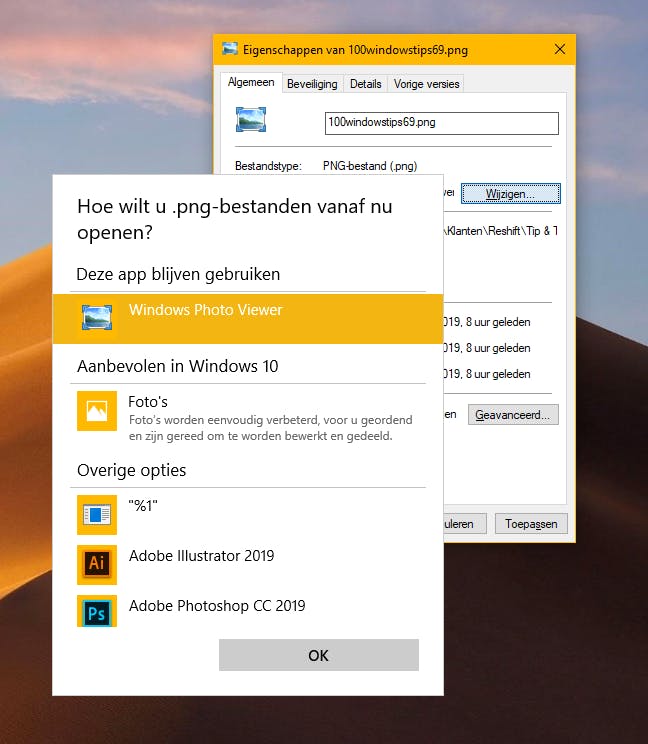
Task: Open the Details tab
Action: click(365, 84)
